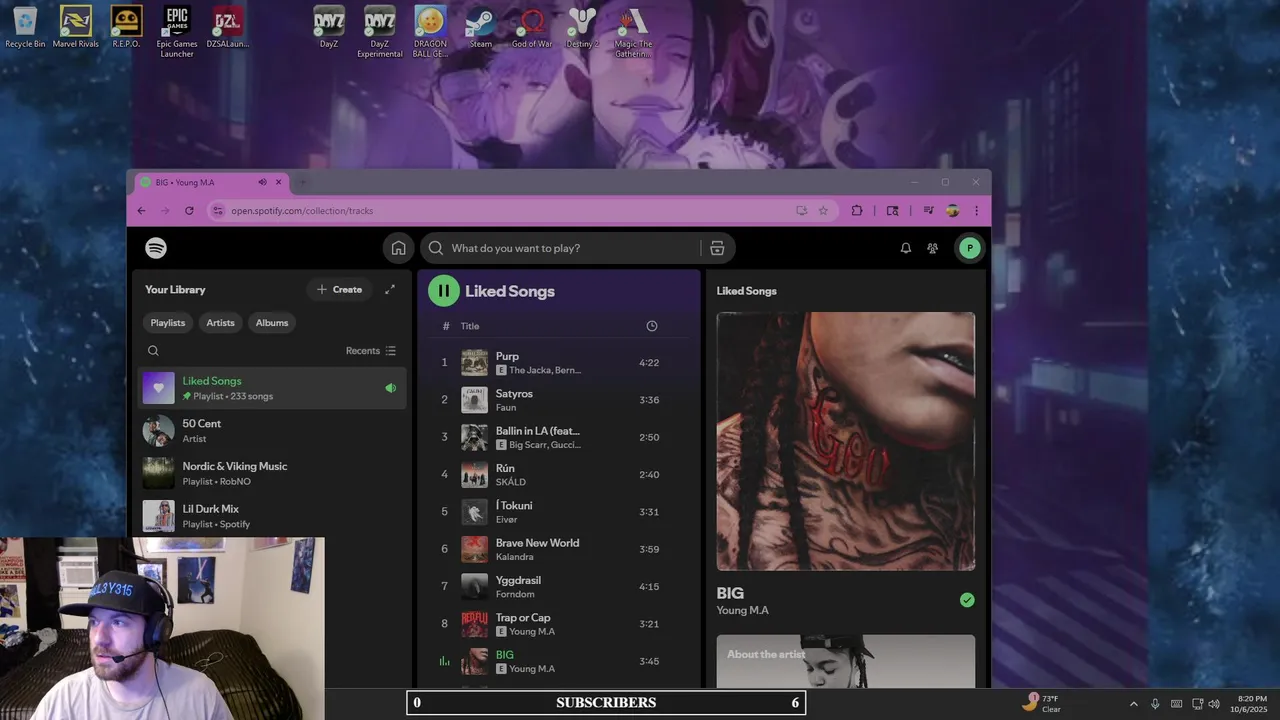
Task: Select the track Í Tokuni
Action: (514, 505)
